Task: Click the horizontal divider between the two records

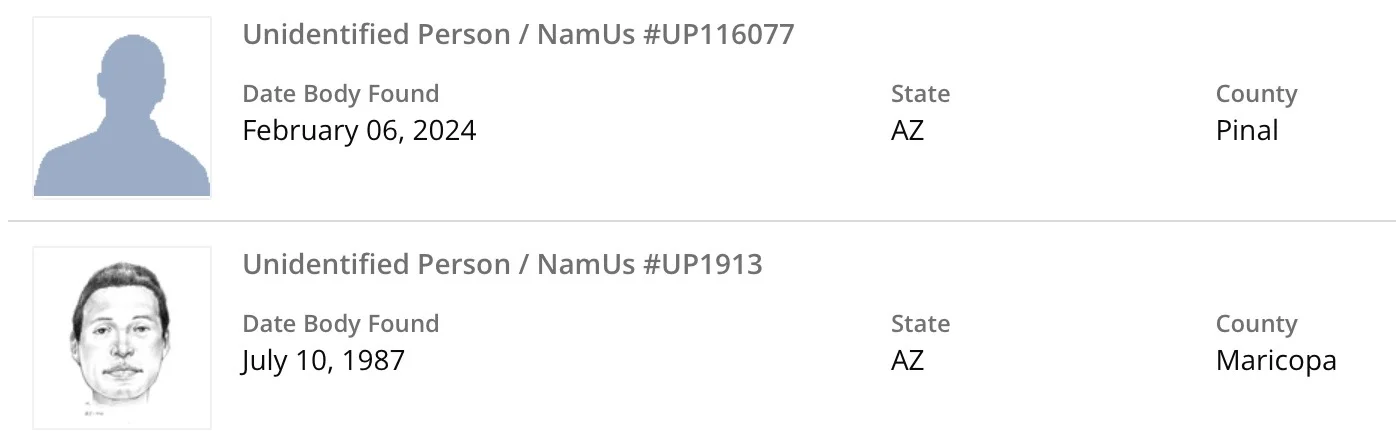Action: [700, 221]
